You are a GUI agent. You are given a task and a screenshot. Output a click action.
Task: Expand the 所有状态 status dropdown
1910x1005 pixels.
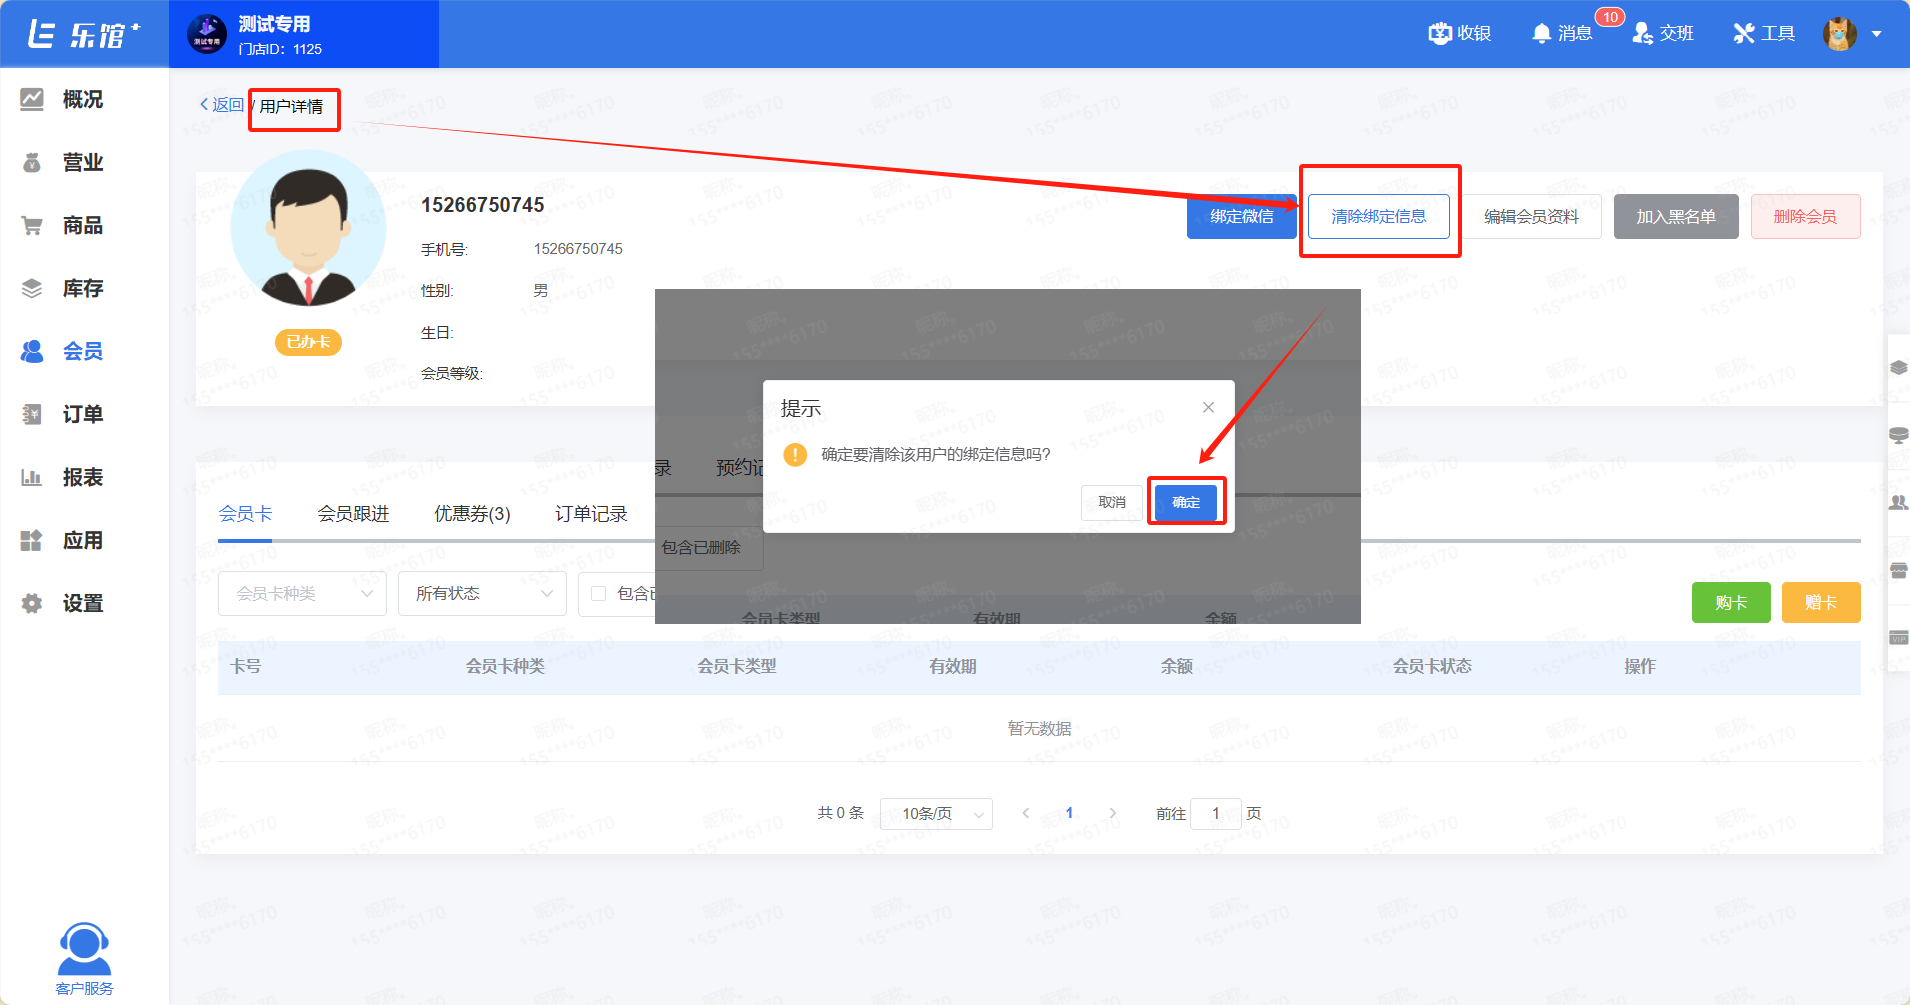pos(482,594)
